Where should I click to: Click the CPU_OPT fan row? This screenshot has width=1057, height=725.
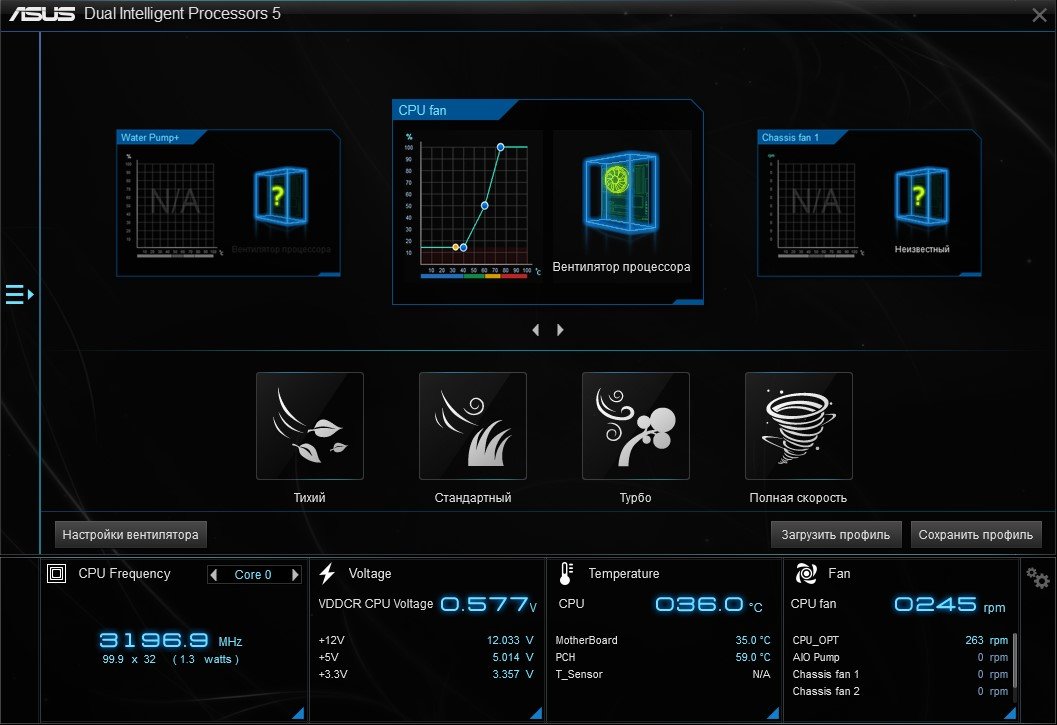(900, 640)
